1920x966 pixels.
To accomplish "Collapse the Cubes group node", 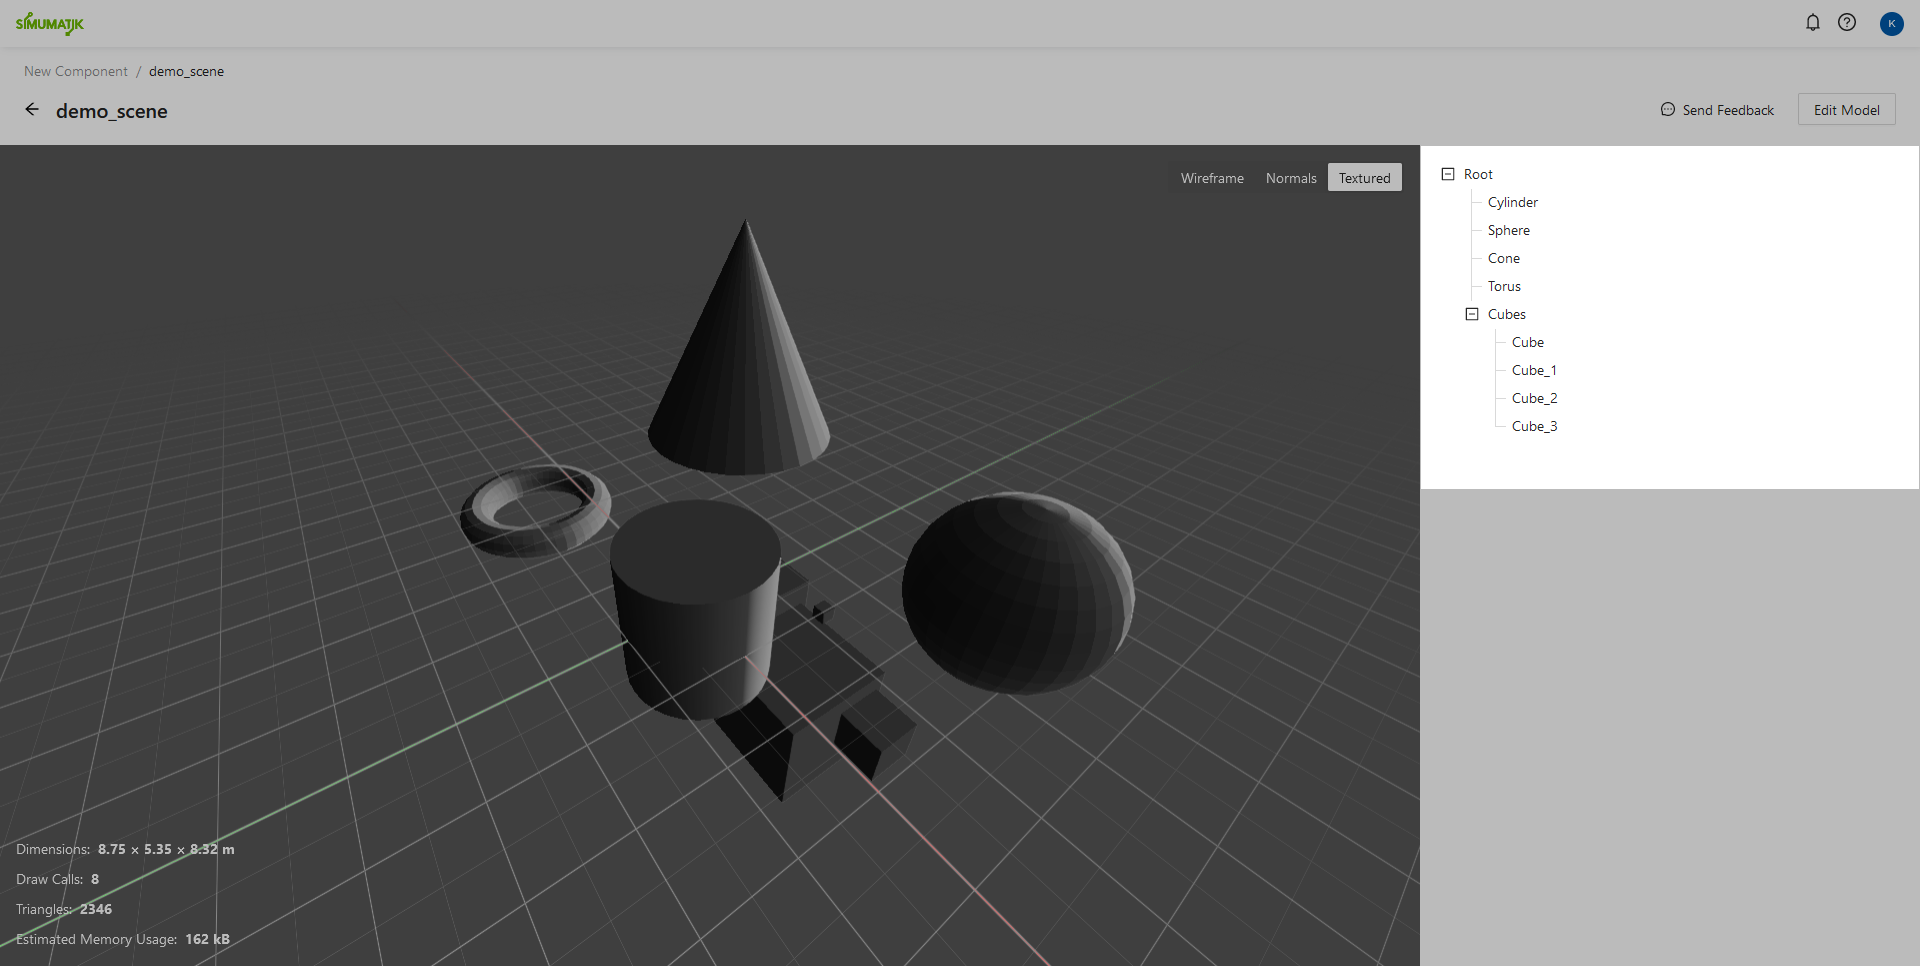I will point(1471,314).
